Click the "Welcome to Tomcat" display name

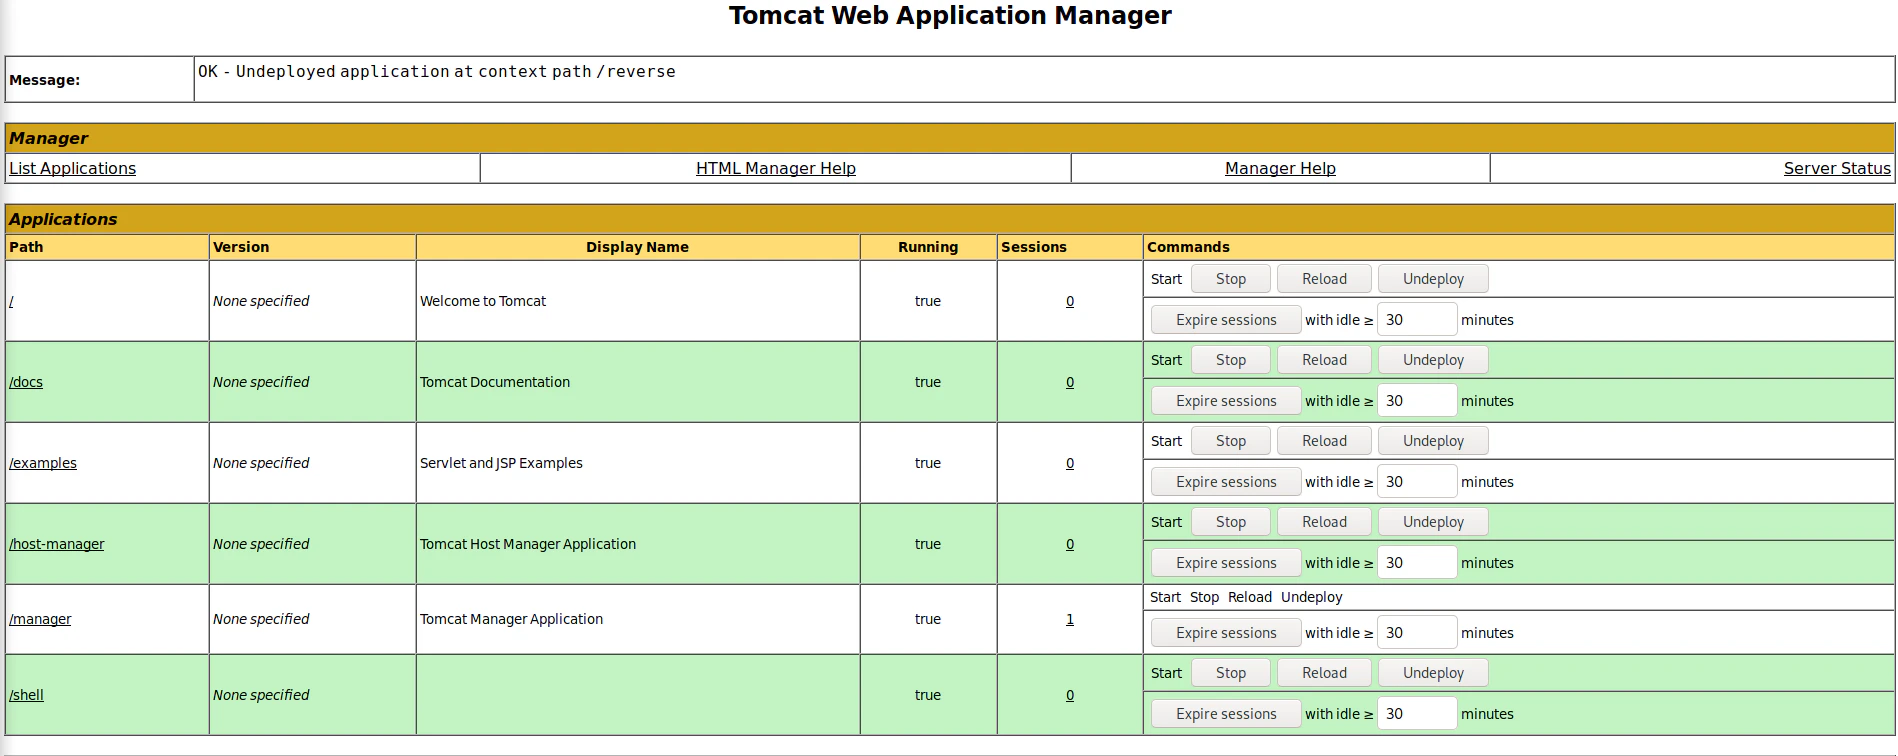click(x=483, y=301)
